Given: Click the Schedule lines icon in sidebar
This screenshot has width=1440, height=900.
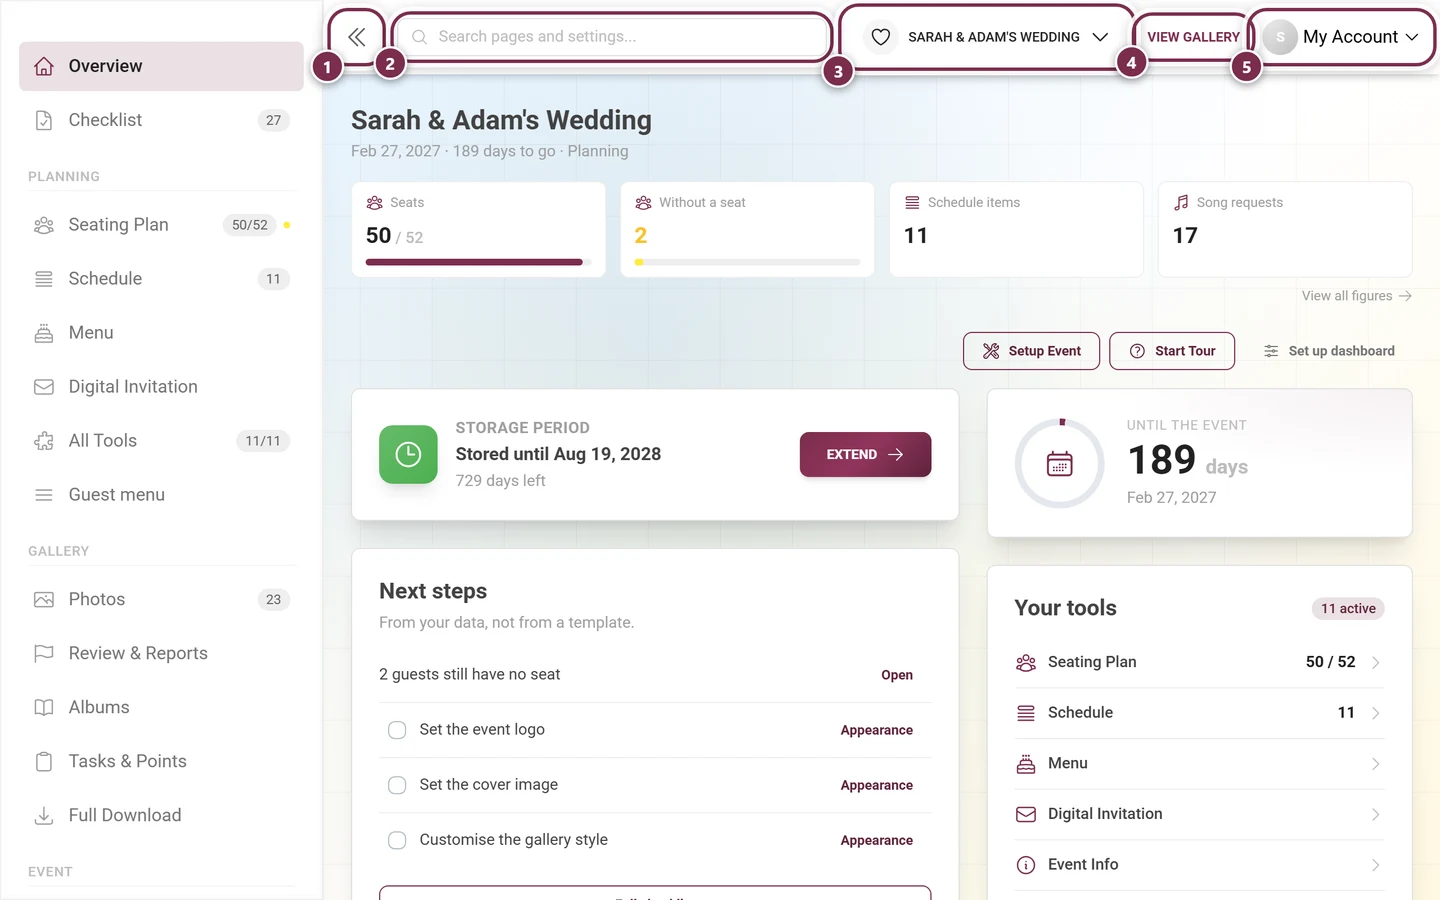Looking at the screenshot, I should (44, 279).
